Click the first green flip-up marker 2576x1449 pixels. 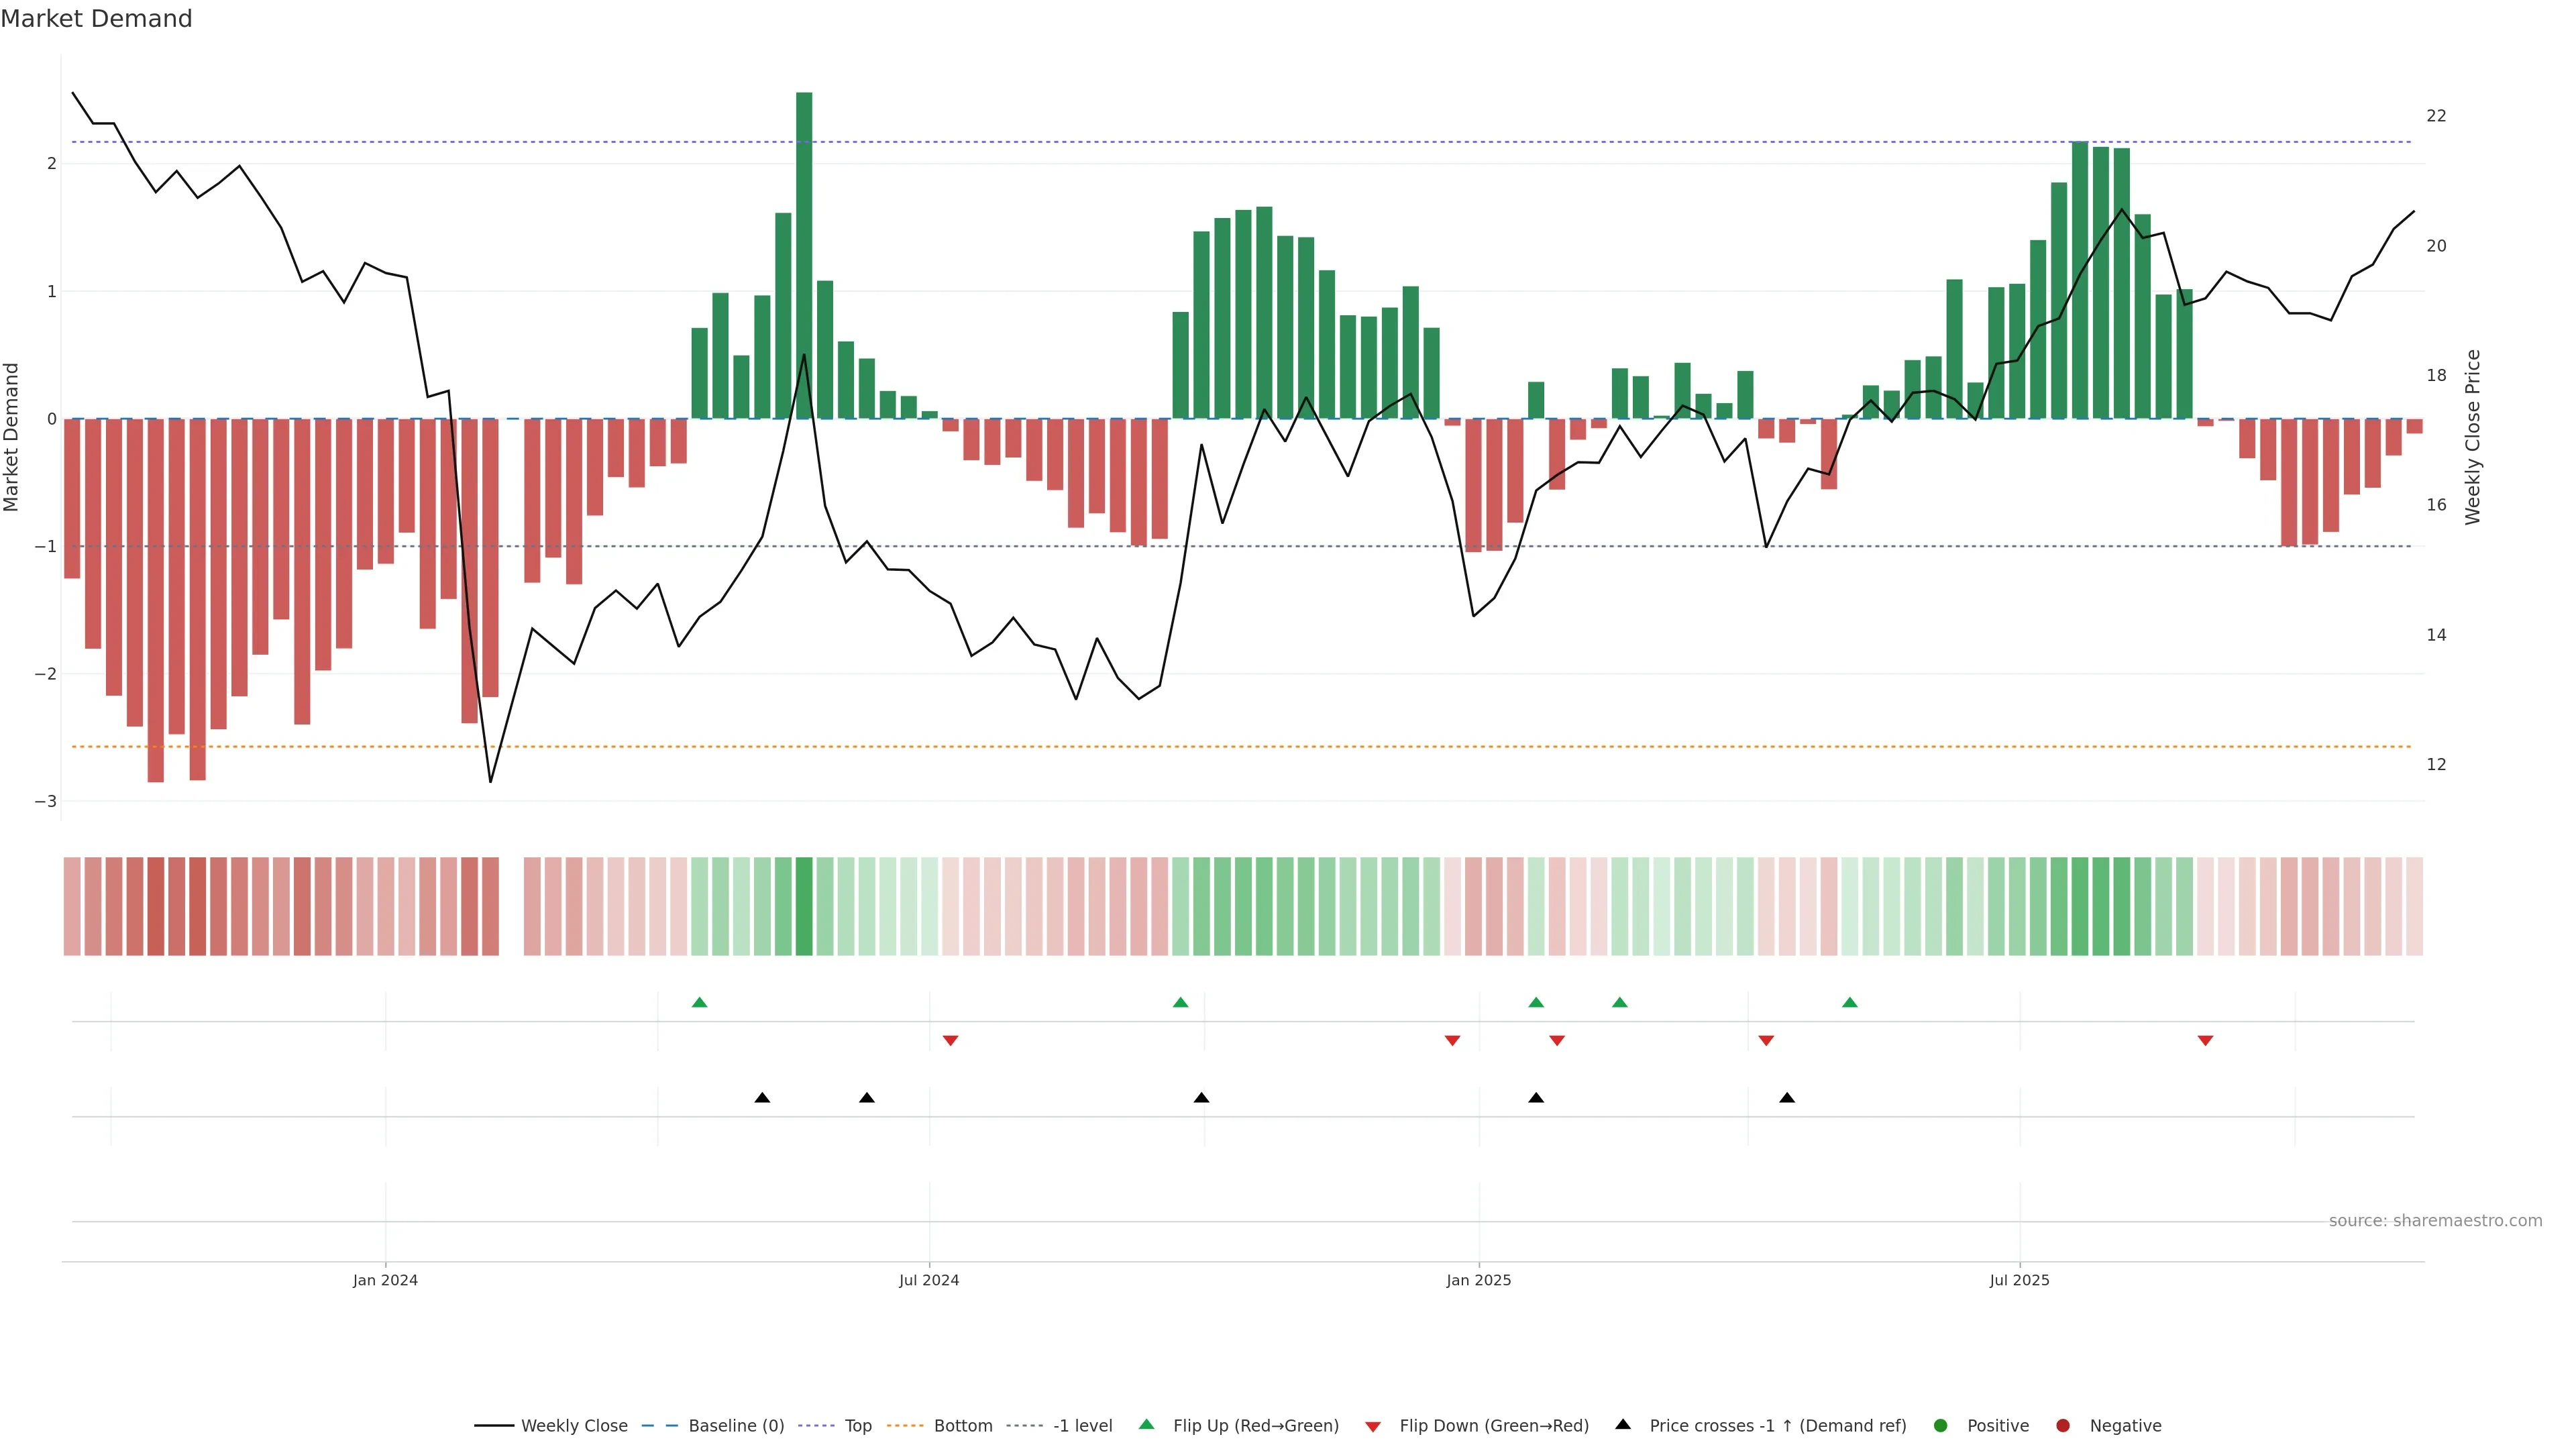700,1002
